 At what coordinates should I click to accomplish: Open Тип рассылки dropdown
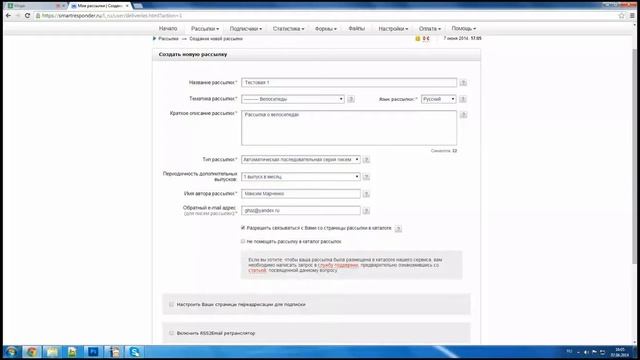click(301, 160)
